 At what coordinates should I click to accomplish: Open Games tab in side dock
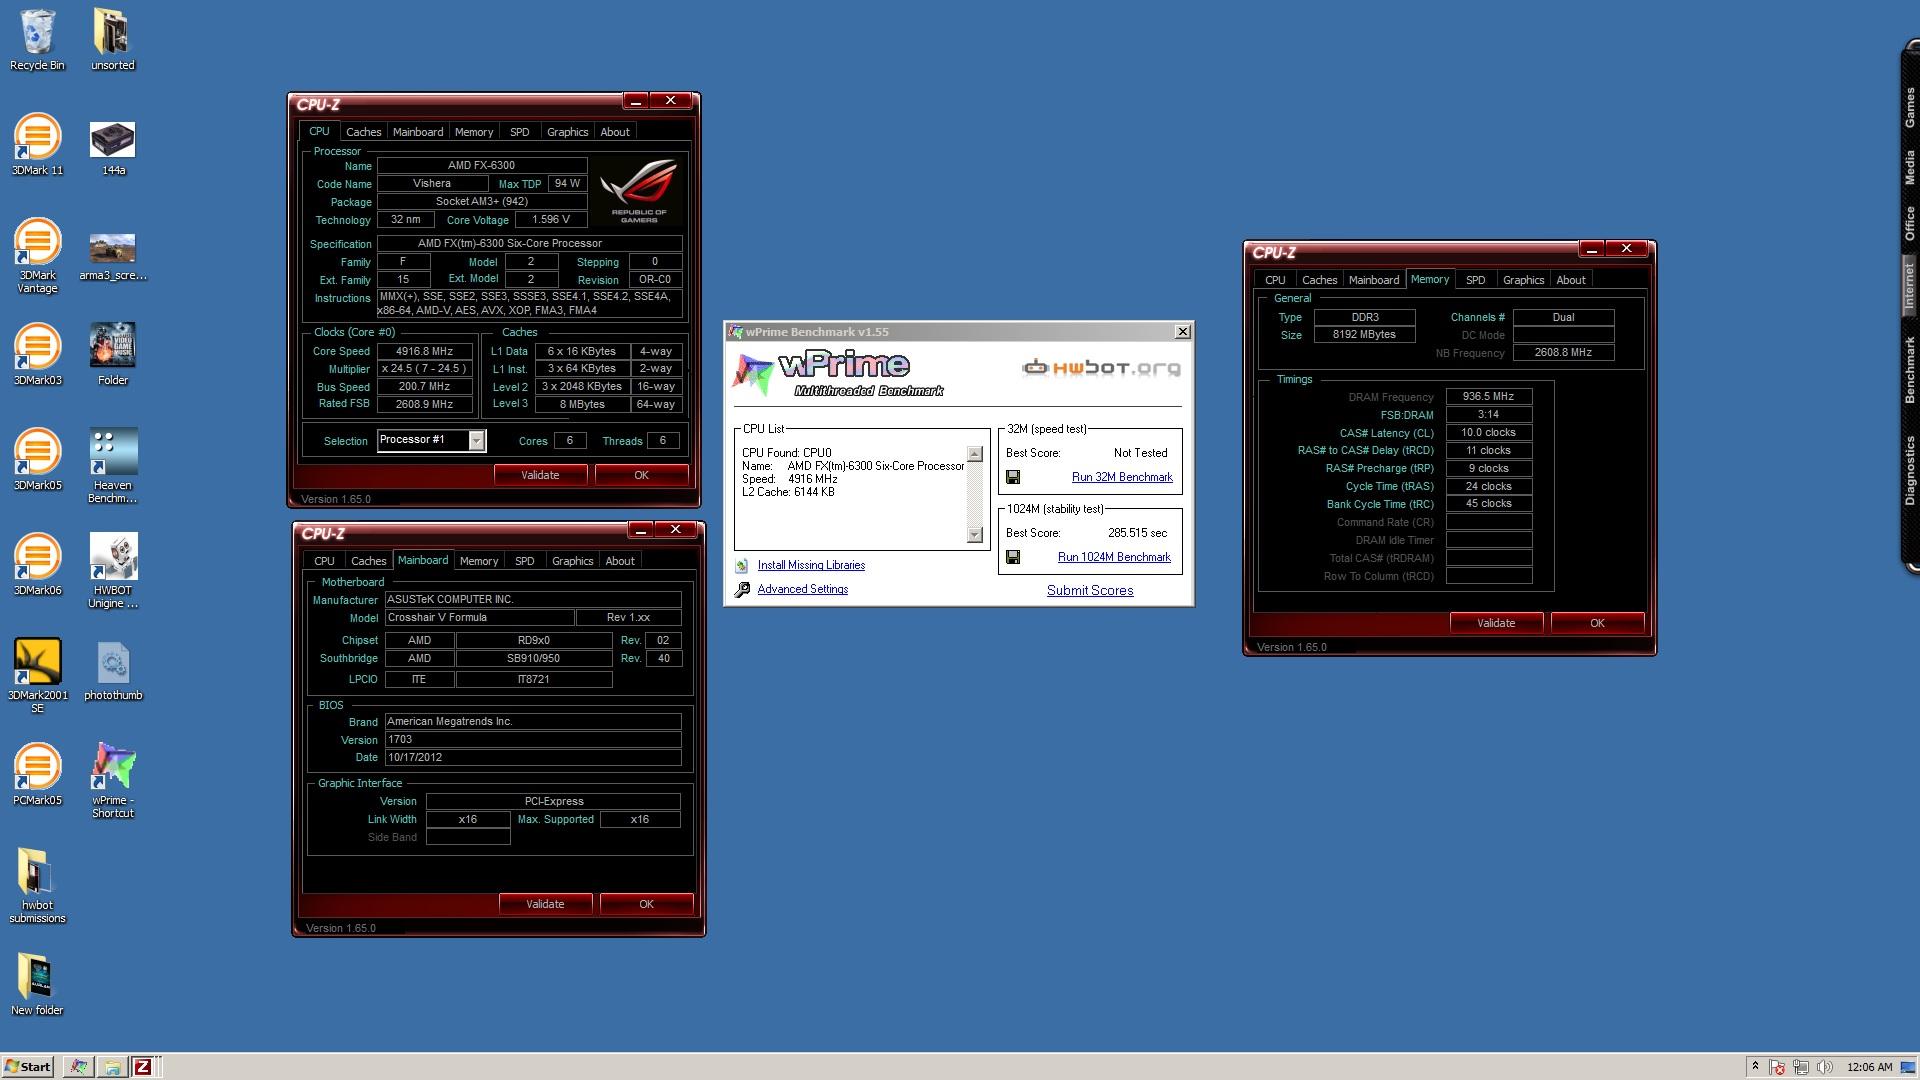pos(1909,107)
